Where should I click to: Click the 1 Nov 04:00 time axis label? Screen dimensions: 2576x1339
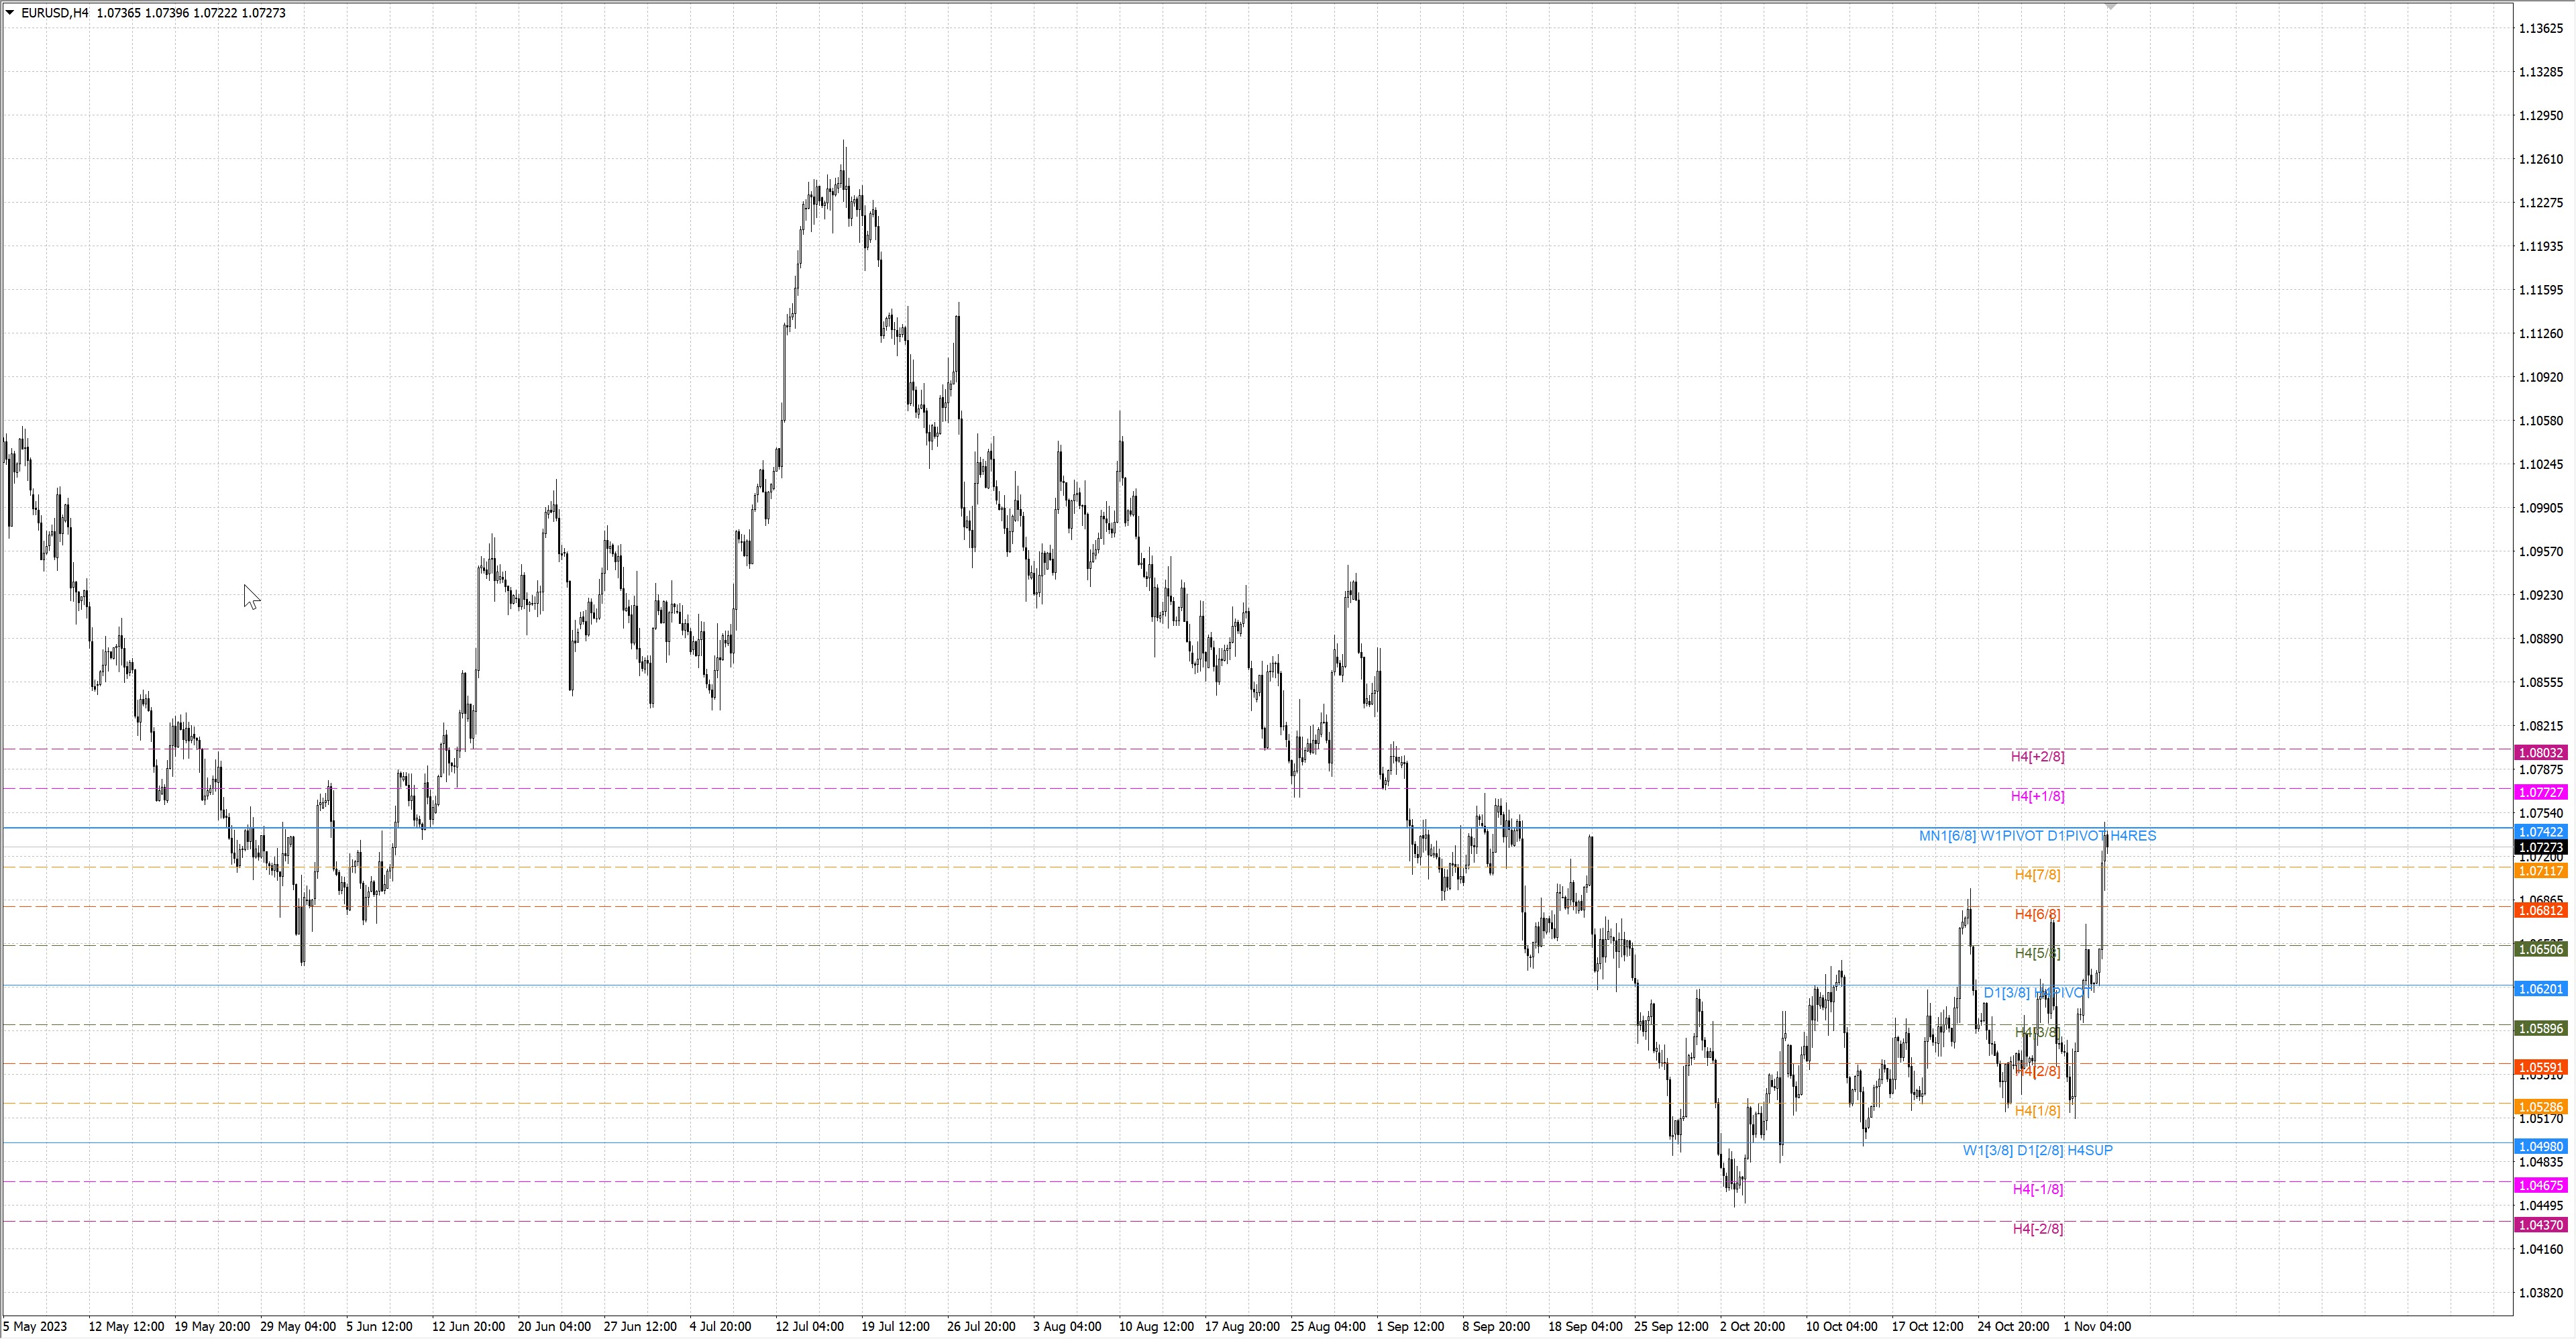pyautogui.click(x=2097, y=1327)
